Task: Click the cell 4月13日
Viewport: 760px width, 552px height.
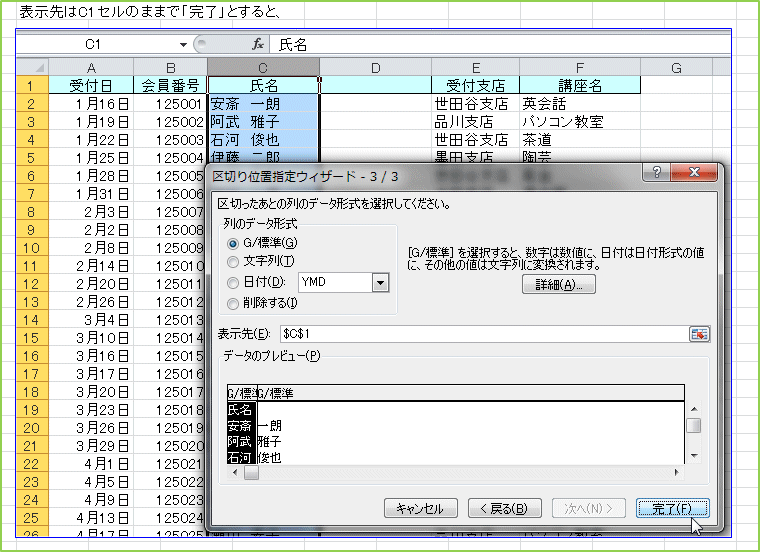Action: (x=91, y=518)
